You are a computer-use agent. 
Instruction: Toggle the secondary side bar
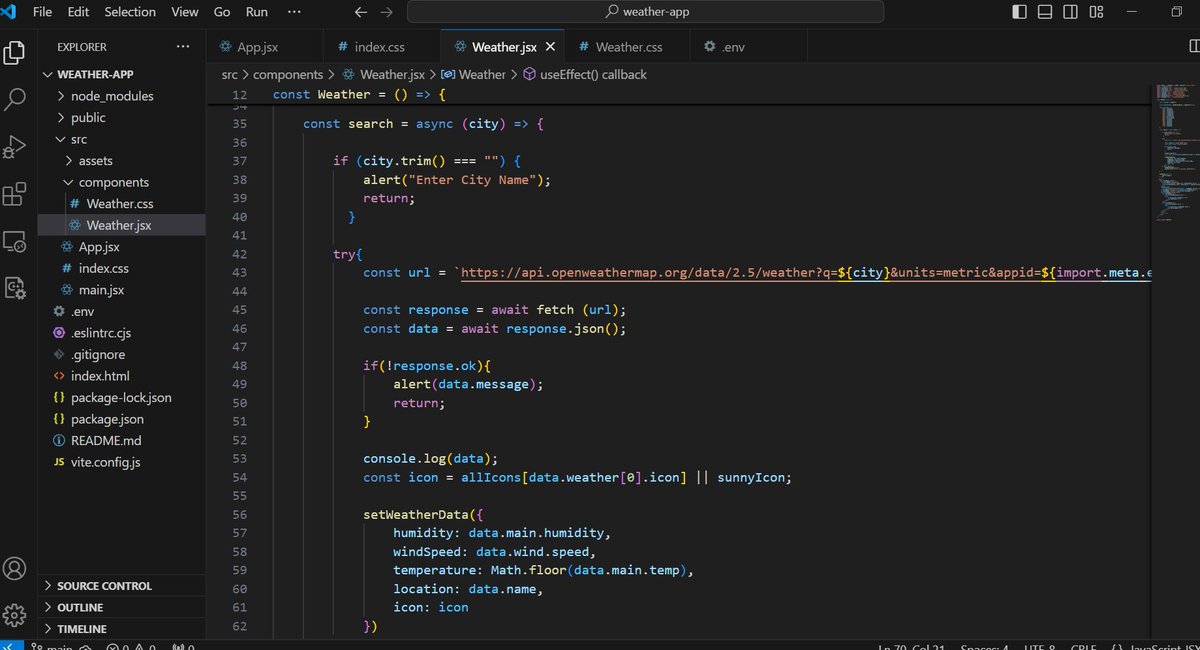(1071, 12)
